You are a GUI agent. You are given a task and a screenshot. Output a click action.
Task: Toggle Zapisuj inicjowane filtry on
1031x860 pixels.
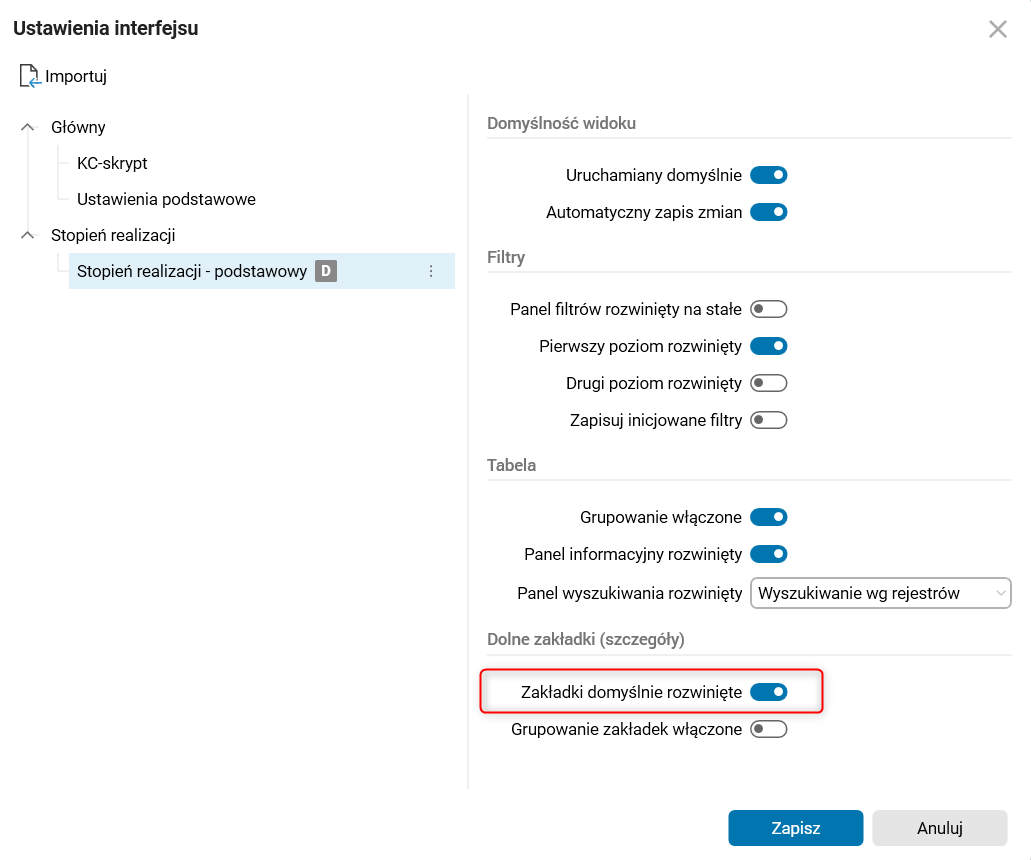(x=768, y=420)
